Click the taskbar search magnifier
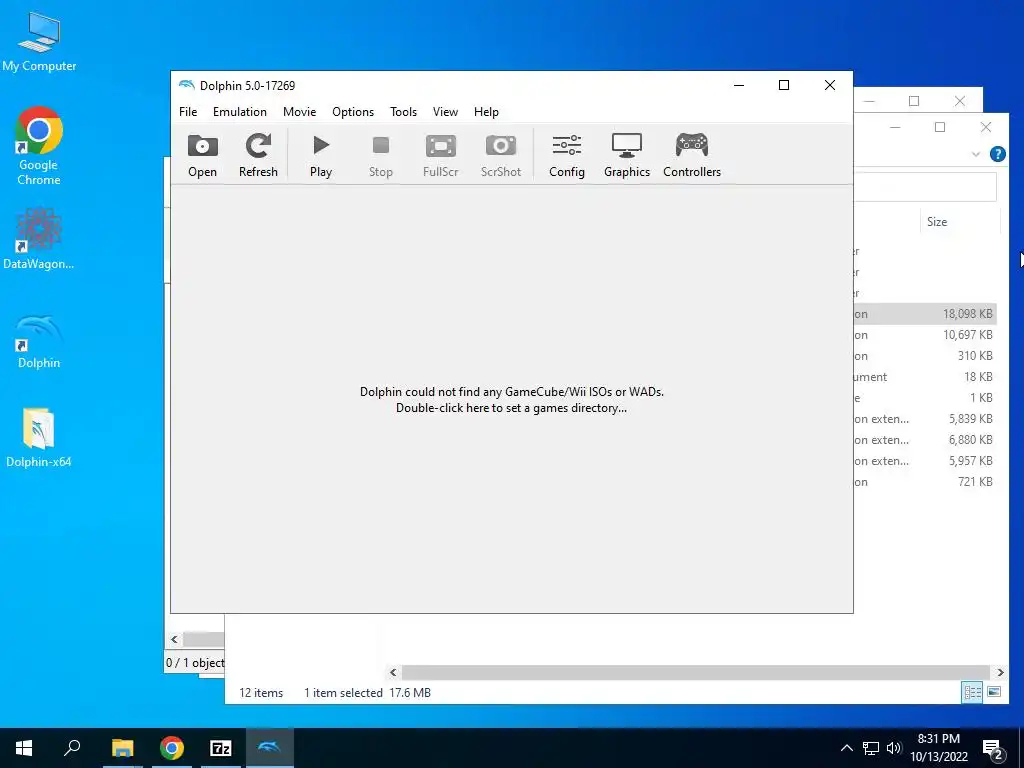Screen dimensions: 1024x768 [72, 748]
